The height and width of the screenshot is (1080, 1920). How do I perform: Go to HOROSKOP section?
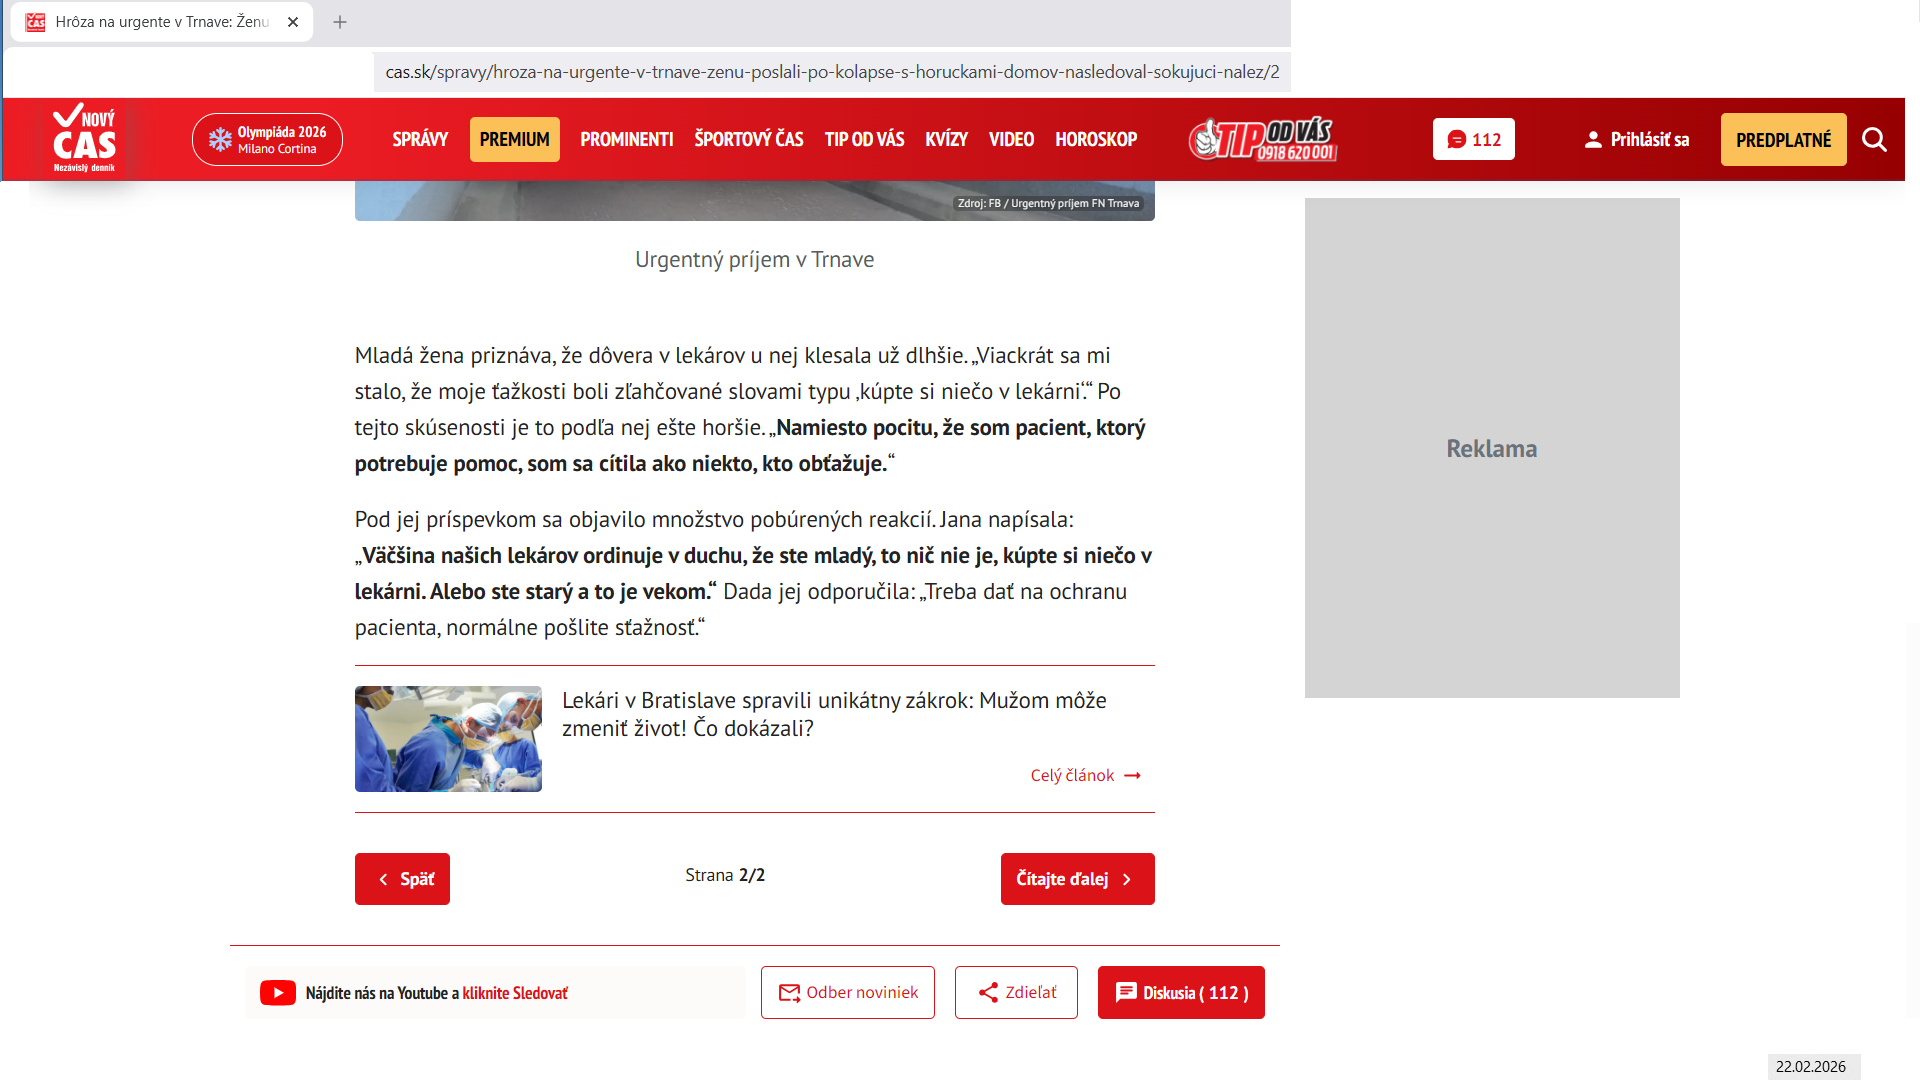coord(1095,140)
